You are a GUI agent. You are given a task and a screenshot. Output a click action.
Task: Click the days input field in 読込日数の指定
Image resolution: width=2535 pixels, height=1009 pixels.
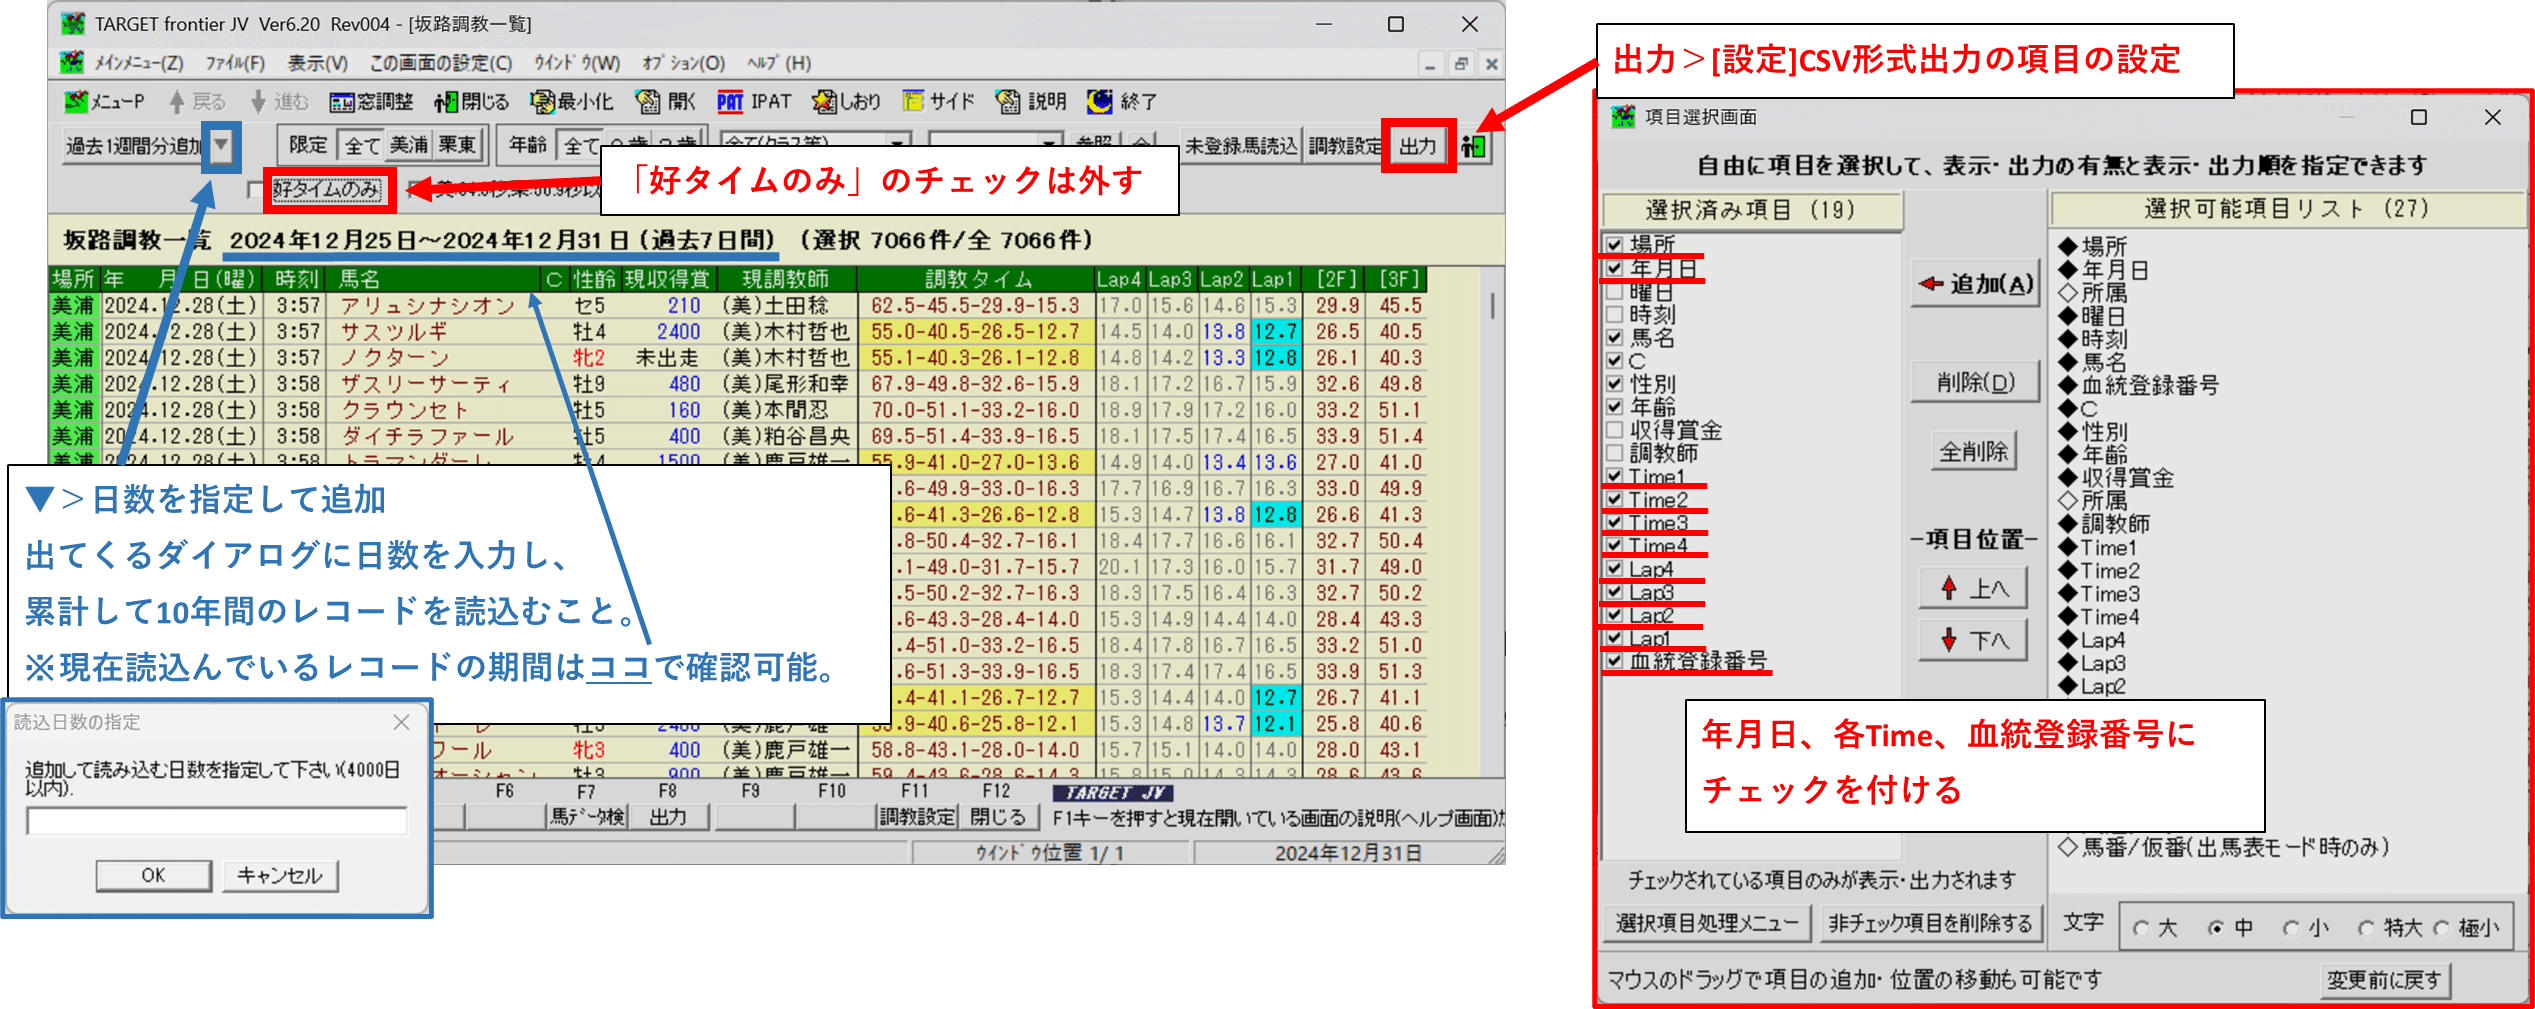point(217,821)
